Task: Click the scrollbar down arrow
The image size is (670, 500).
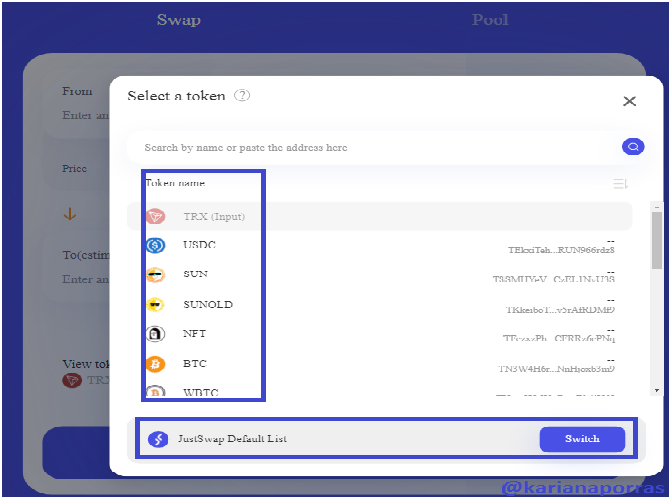Action: (x=657, y=391)
